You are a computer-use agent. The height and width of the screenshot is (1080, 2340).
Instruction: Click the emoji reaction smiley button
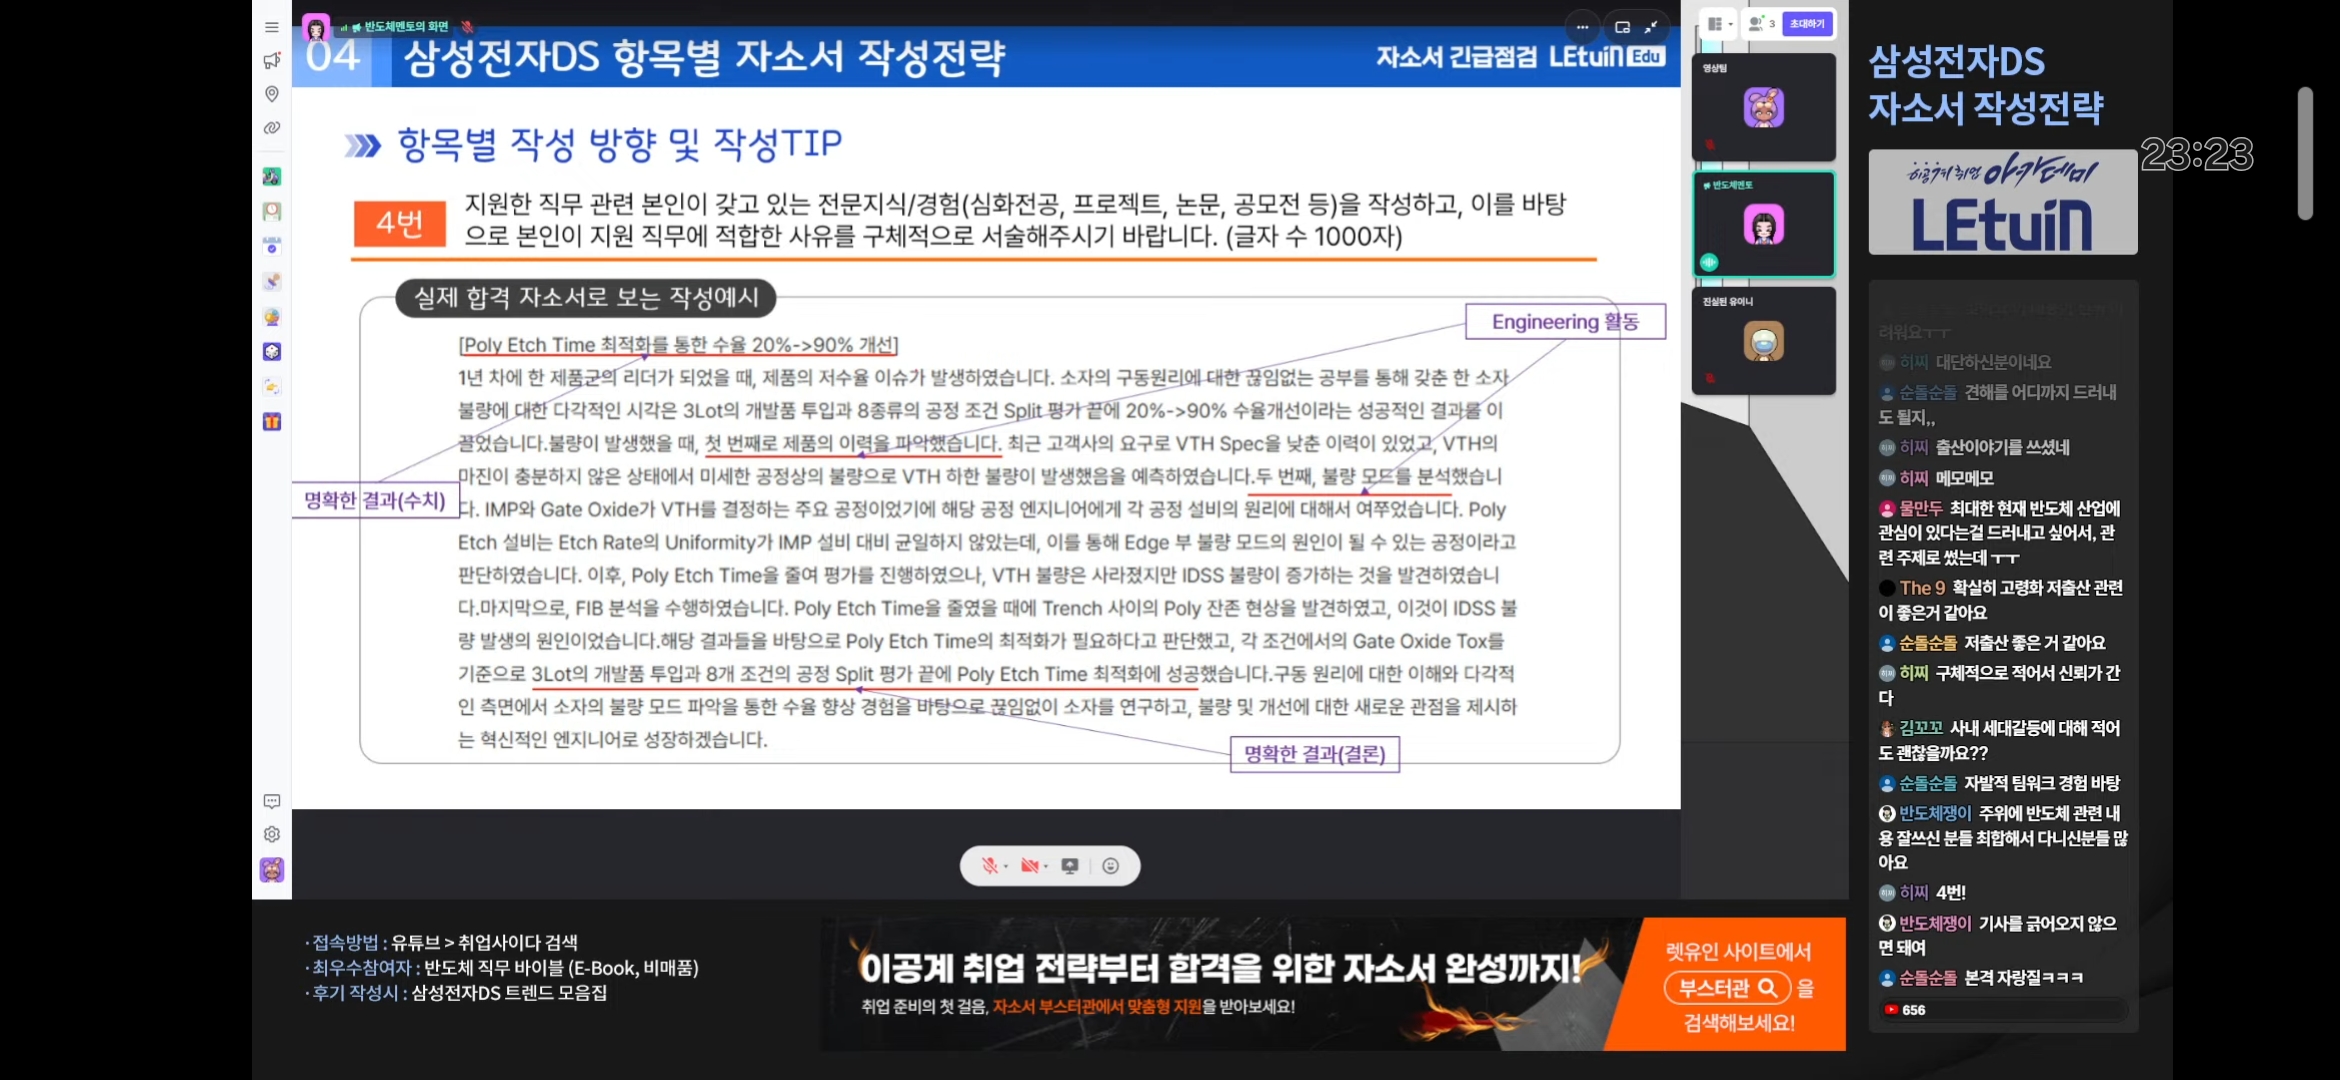click(1110, 866)
